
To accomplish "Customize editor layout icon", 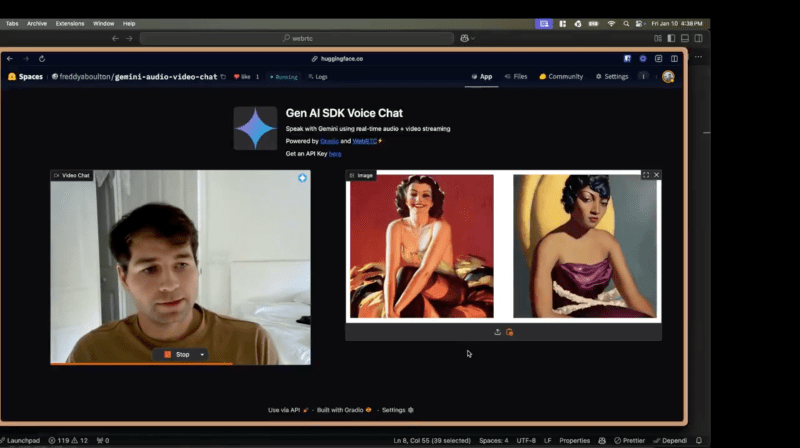I will 658,38.
